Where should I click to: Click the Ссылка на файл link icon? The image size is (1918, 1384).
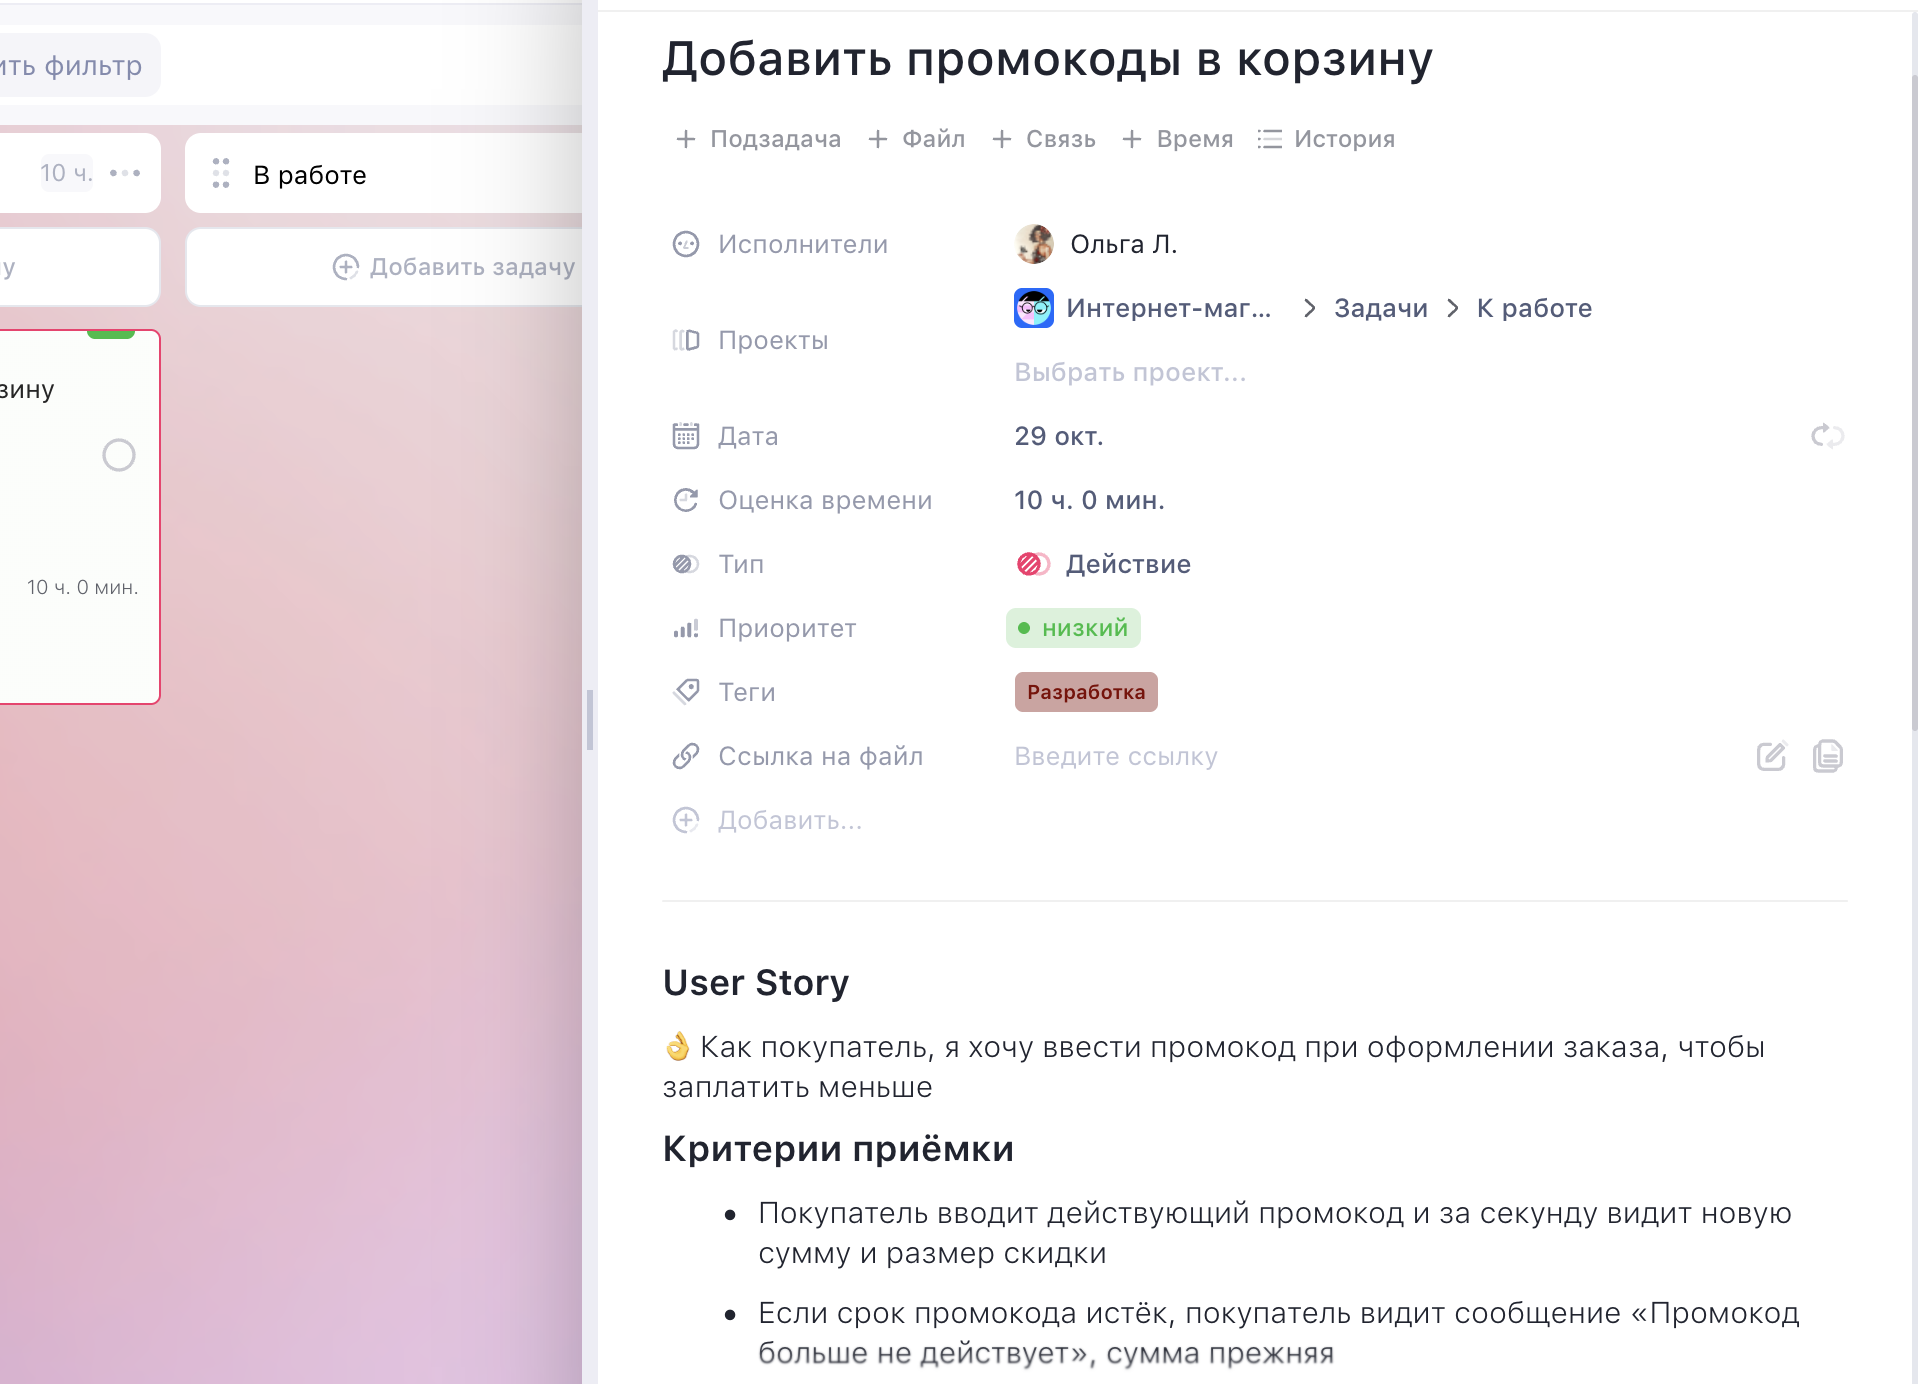[x=686, y=756]
